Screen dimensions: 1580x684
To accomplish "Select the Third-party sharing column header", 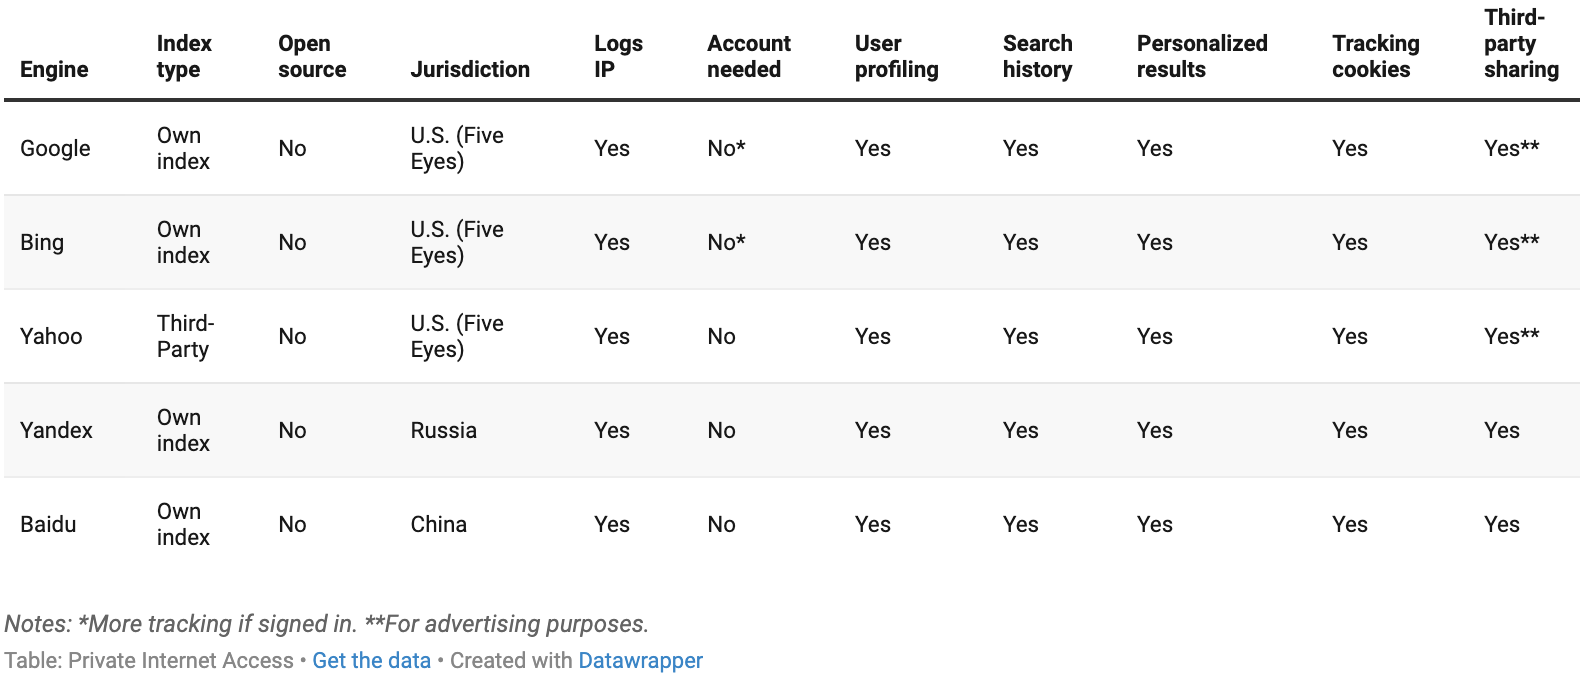I will click(1521, 43).
